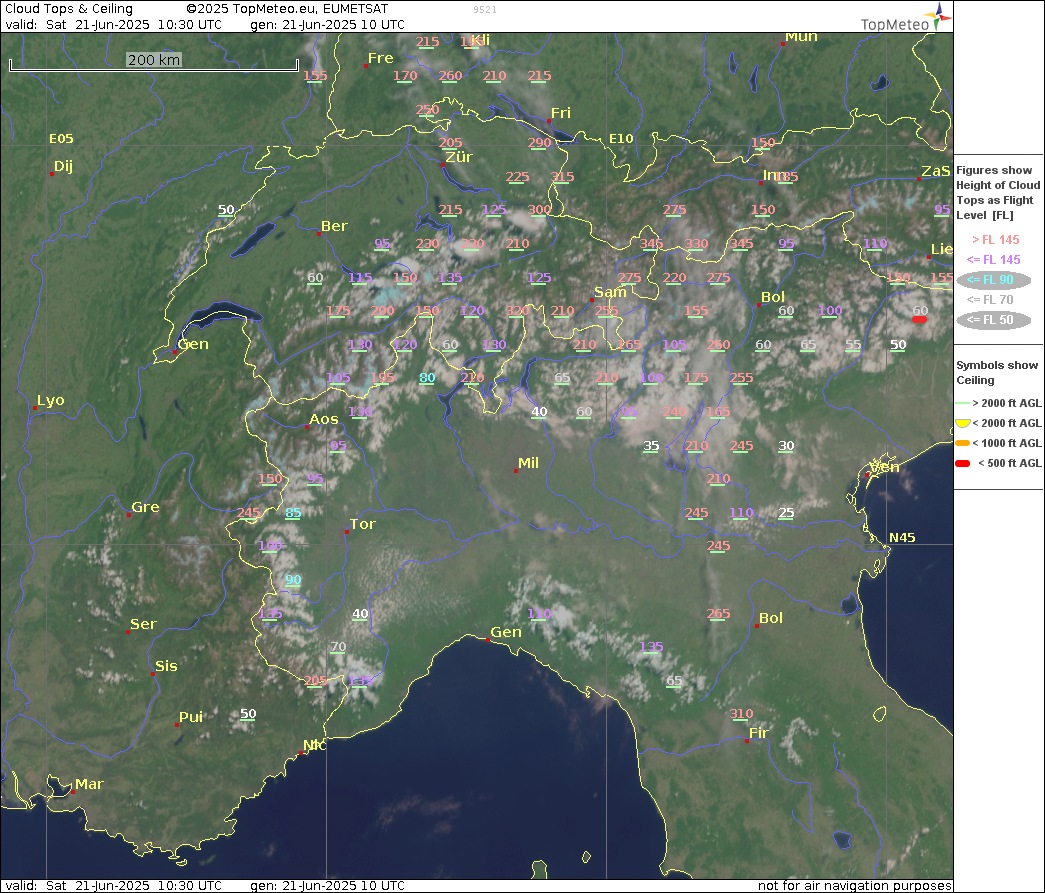Select the '<= FL 90' cyan legend entry
This screenshot has width=1045, height=893.
coord(994,280)
